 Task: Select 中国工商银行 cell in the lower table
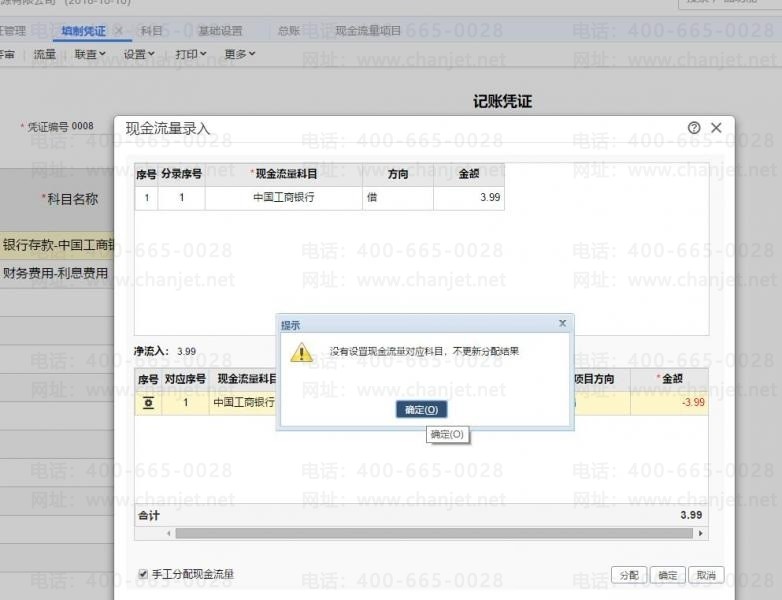pos(243,402)
